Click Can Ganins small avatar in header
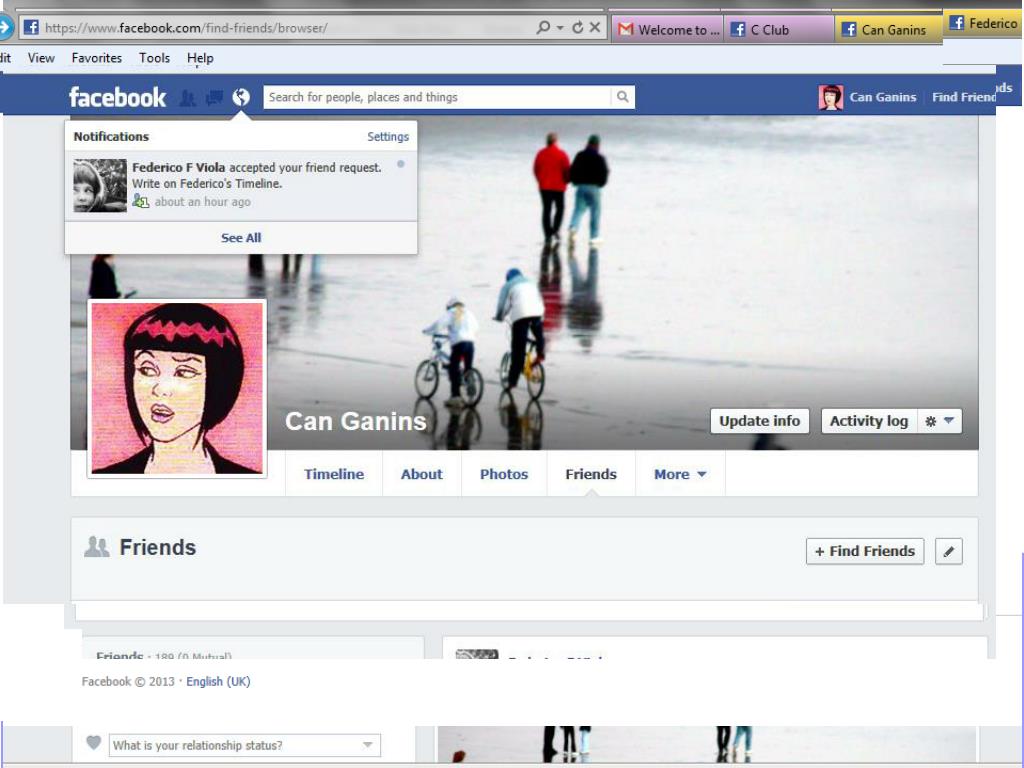Viewport: 1024px width, 768px height. click(831, 97)
